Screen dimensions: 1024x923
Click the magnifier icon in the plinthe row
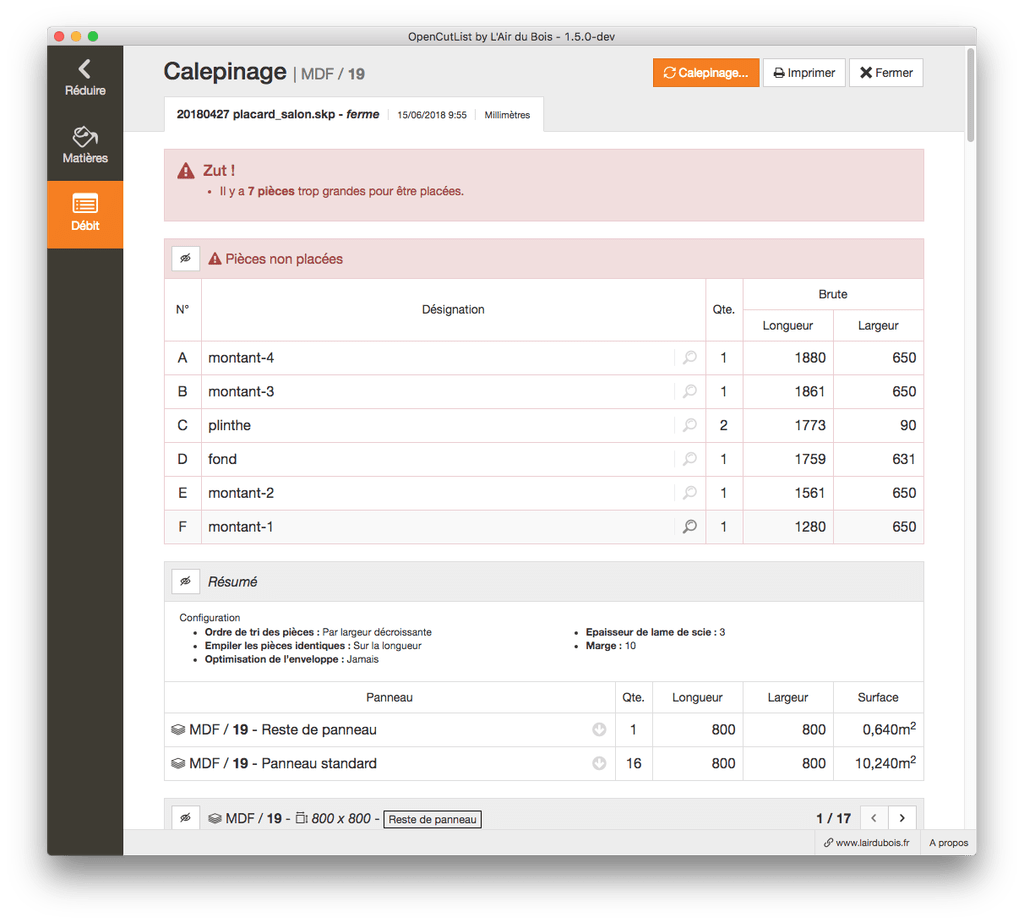tap(690, 425)
